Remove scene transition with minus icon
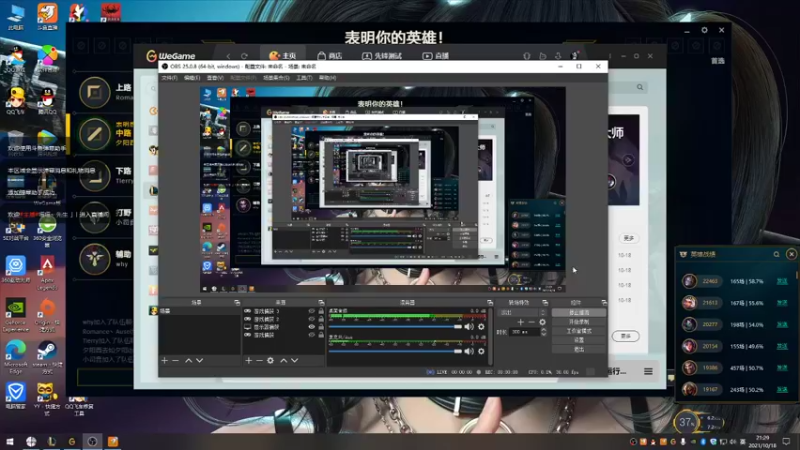800x450 pixels. [532, 322]
